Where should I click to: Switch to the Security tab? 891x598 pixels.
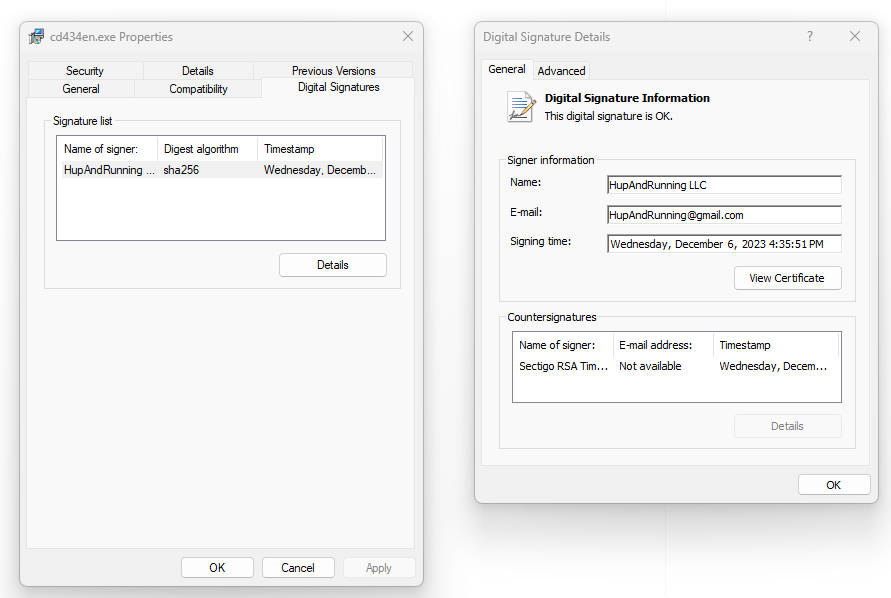coord(85,71)
